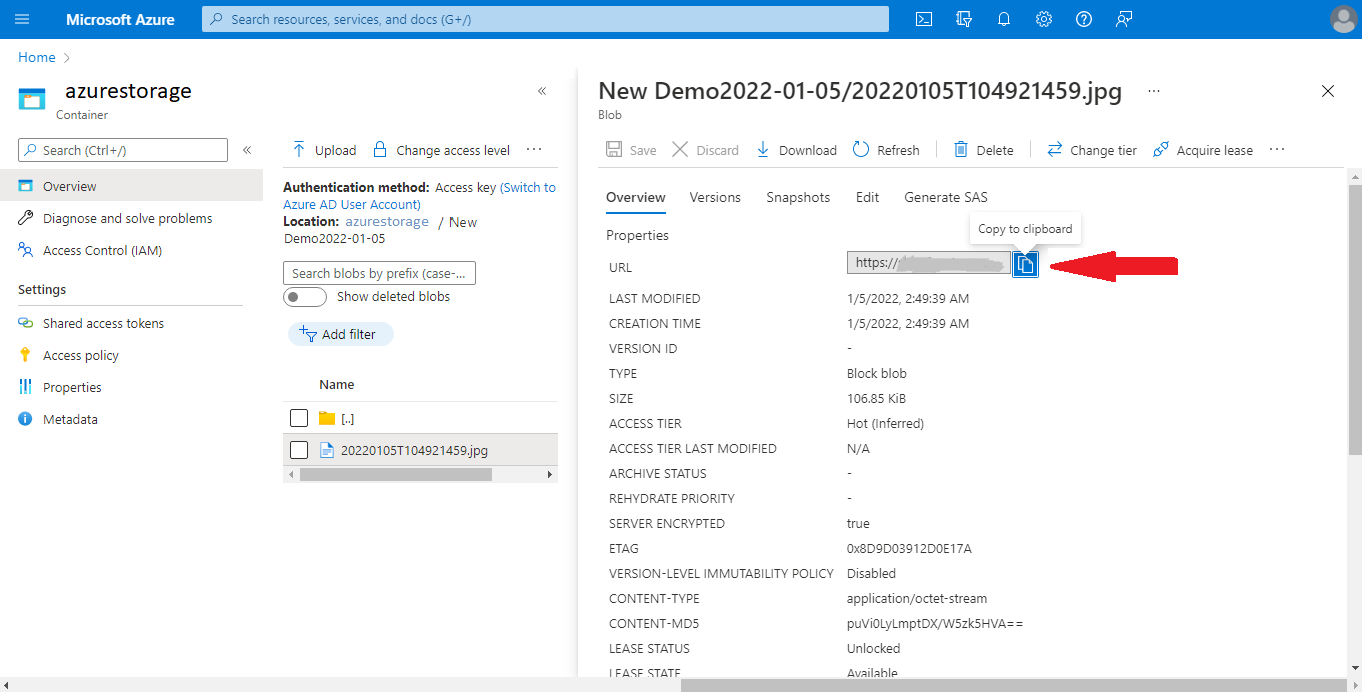Image resolution: width=1362 pixels, height=692 pixels.
Task: Click the Discard button in blob toolbar
Action: (x=705, y=150)
